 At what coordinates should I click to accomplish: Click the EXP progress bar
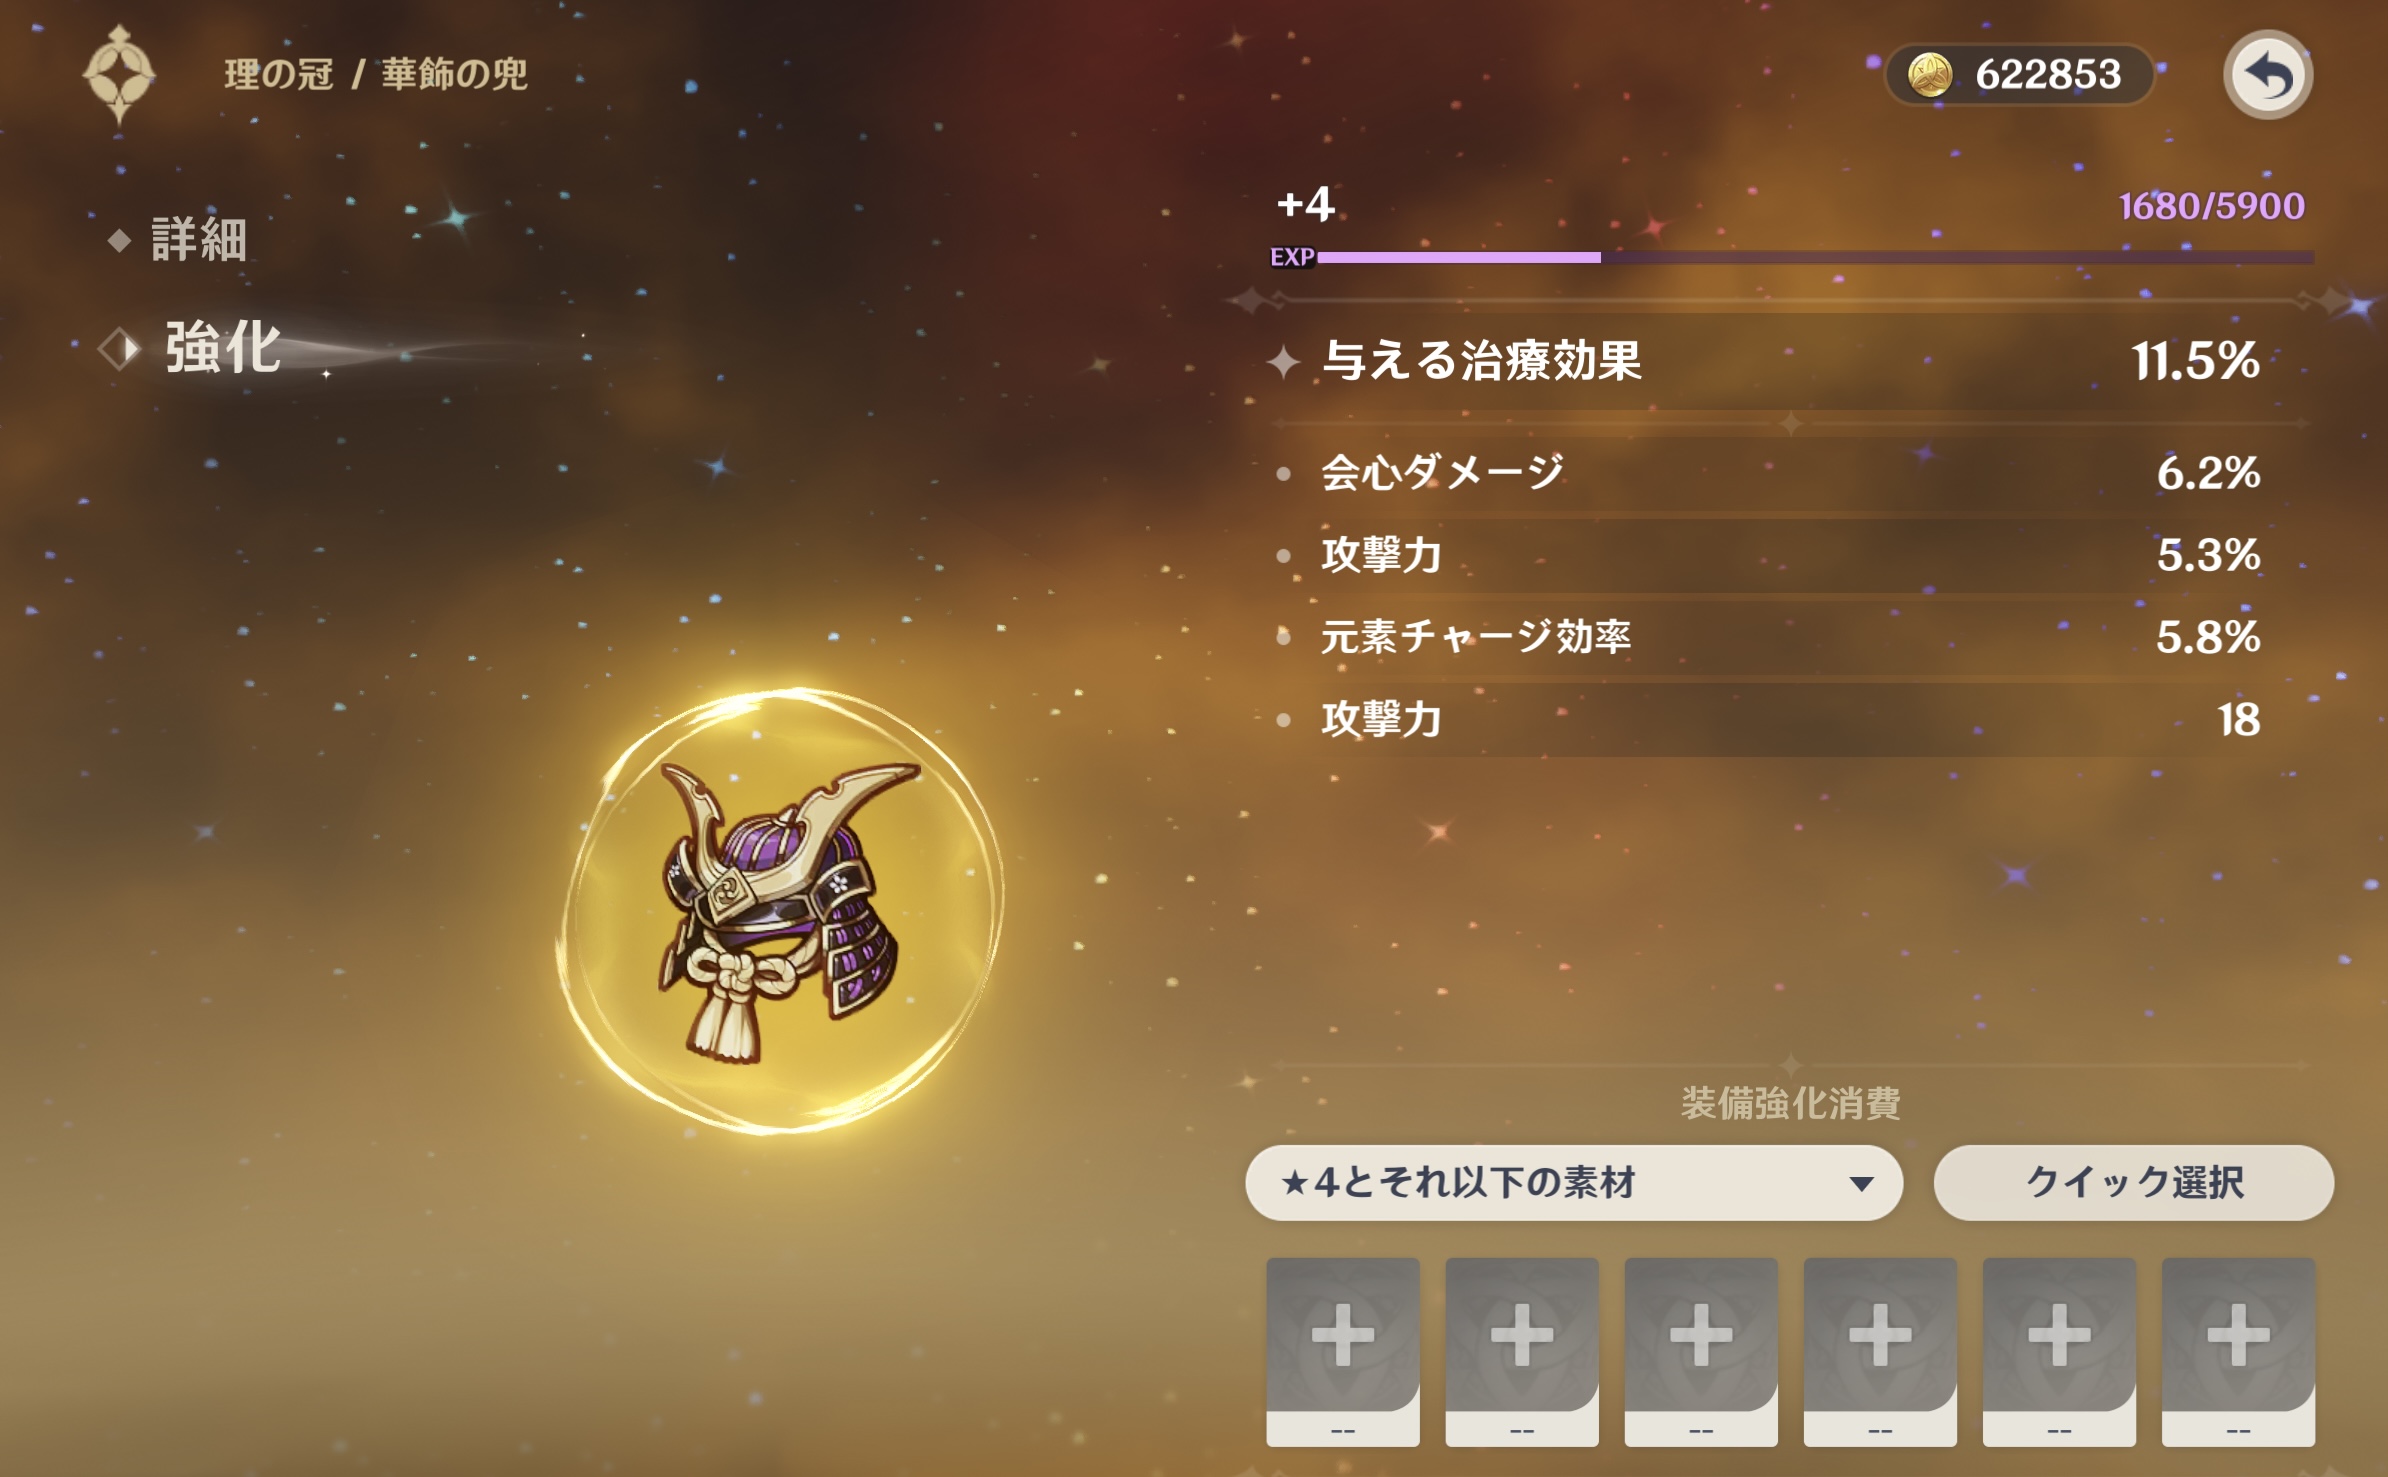[x=1815, y=258]
